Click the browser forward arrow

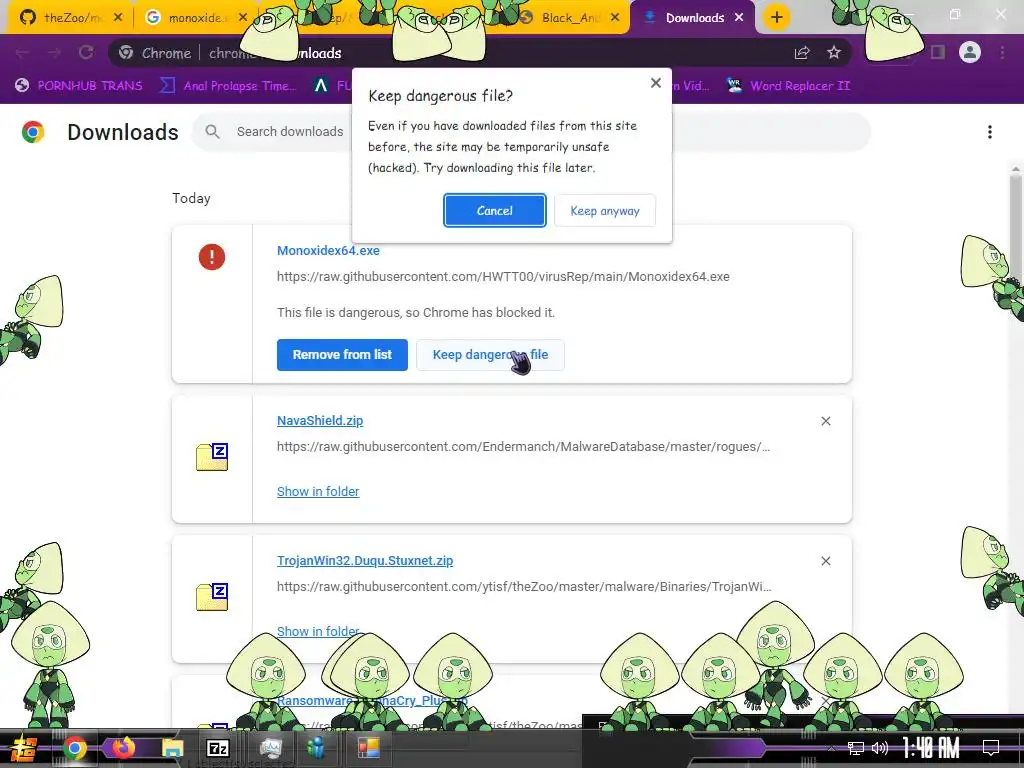pyautogui.click(x=54, y=53)
